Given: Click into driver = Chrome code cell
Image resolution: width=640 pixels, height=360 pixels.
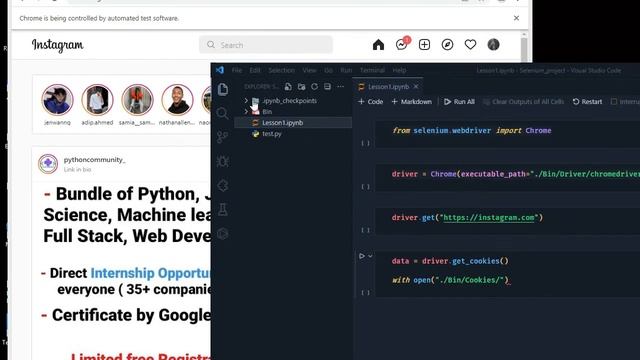Looking at the screenshot, I should [x=507, y=178].
